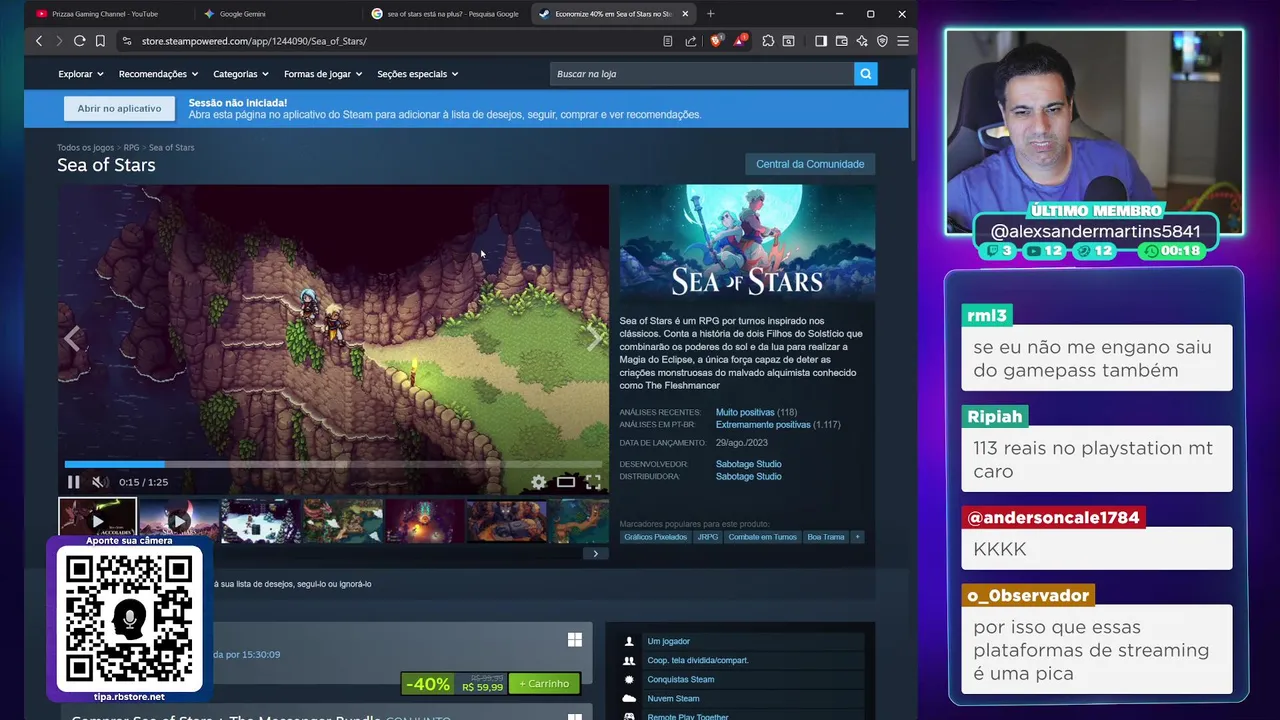Screen dimensions: 1280x720
Task: Open Central da Comunidade
Action: [810, 164]
